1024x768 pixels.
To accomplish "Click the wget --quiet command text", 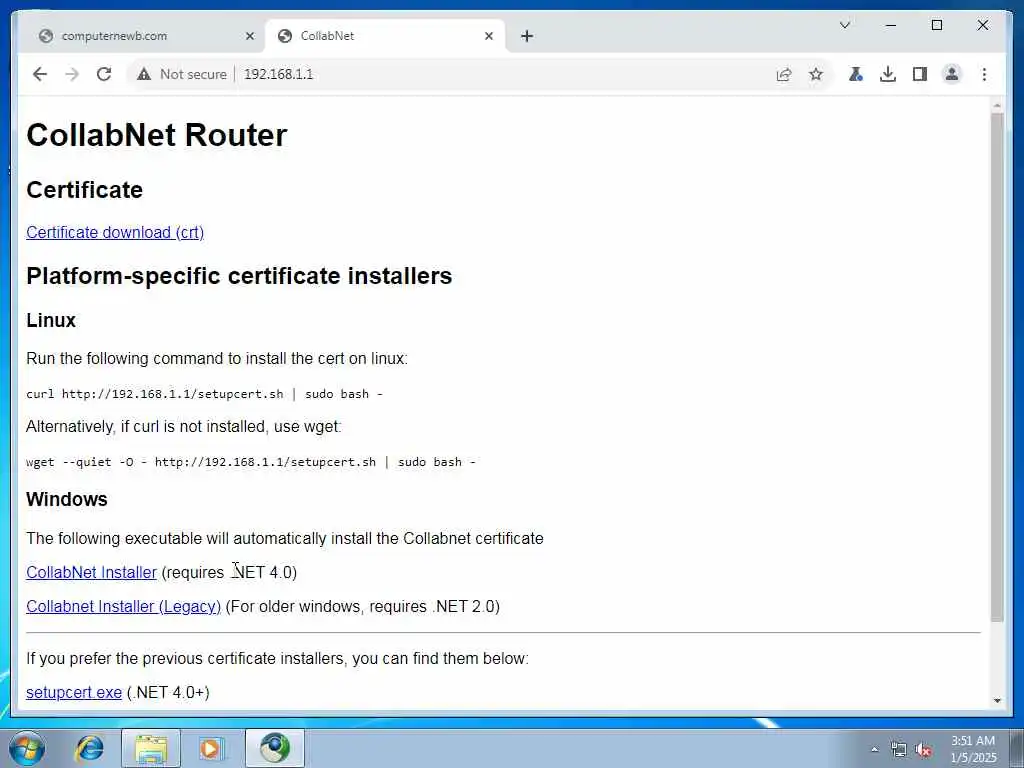I will click(x=251, y=462).
